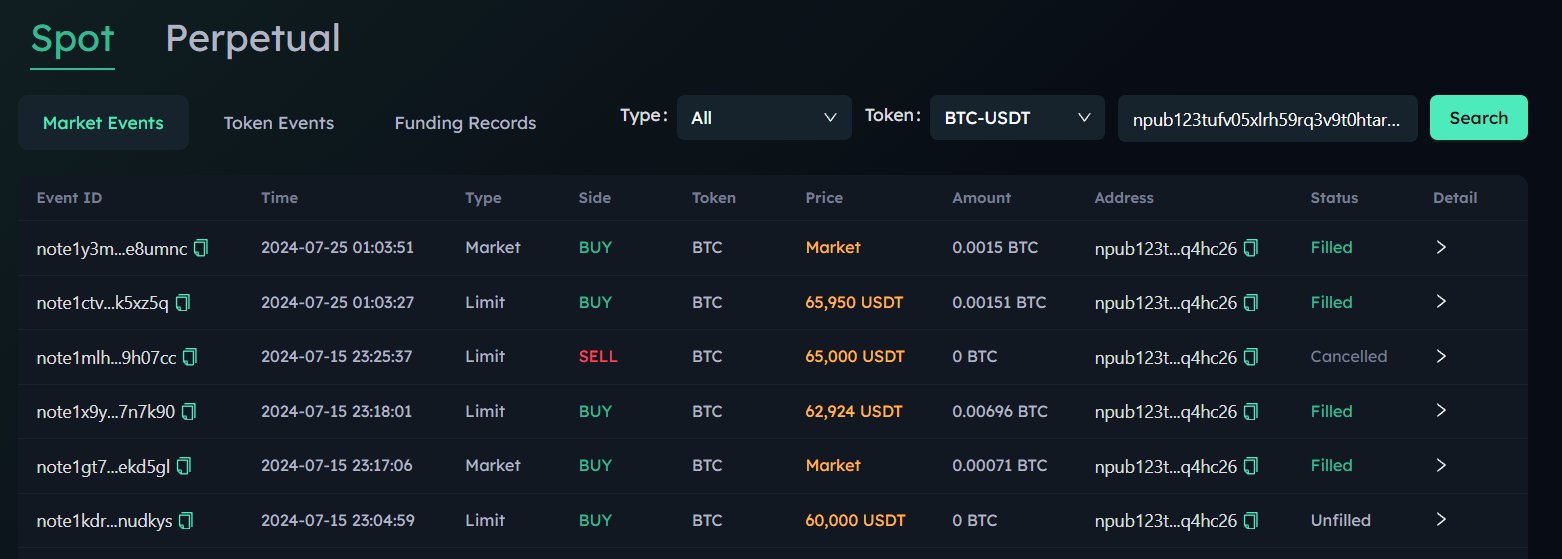Copy event ID note1mlh...9h07cc
Screen dimensions: 1562x559
click(190, 357)
